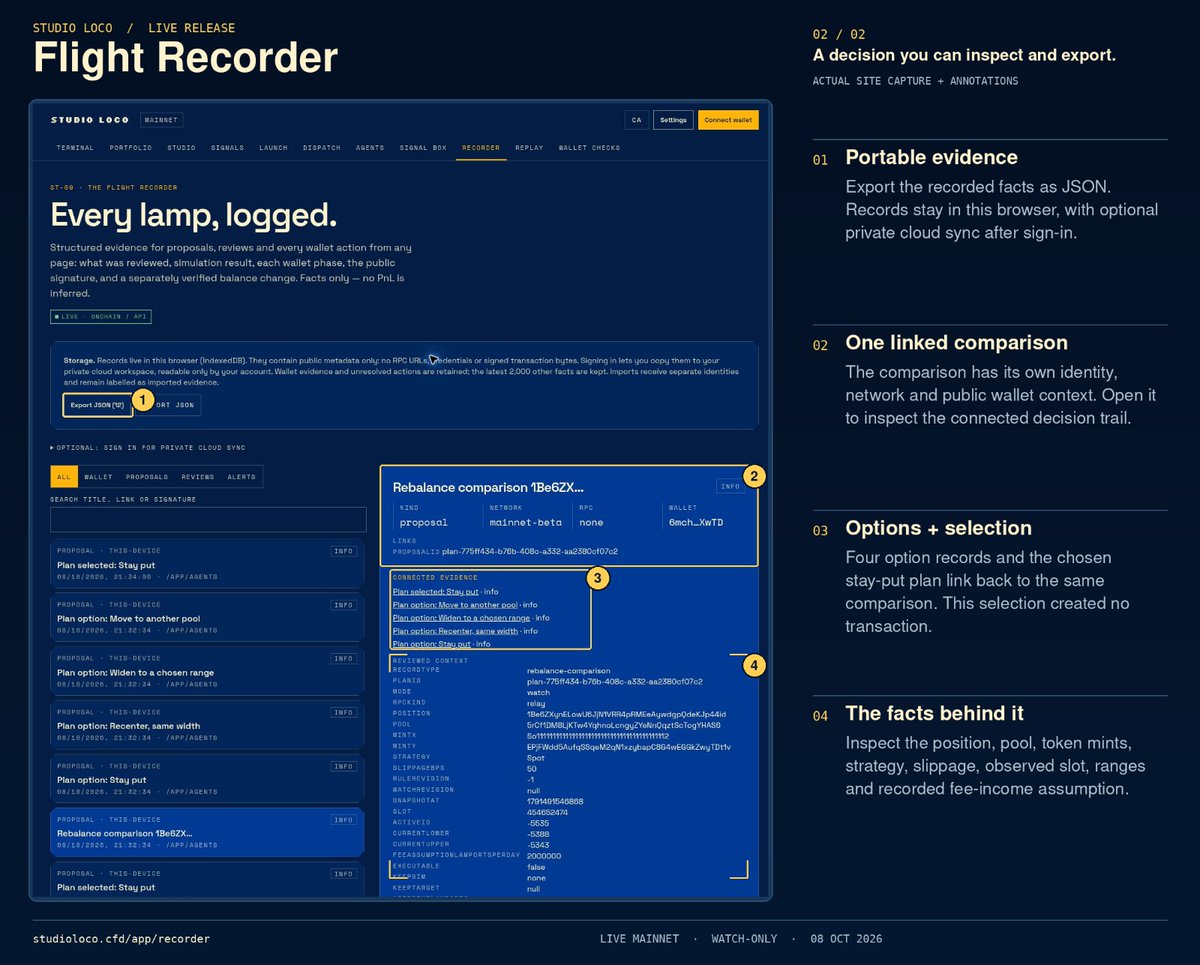The width and height of the screenshot is (1200, 965).
Task: Click INFO badge on Widen to a chosen range record
Action: tap(343, 659)
